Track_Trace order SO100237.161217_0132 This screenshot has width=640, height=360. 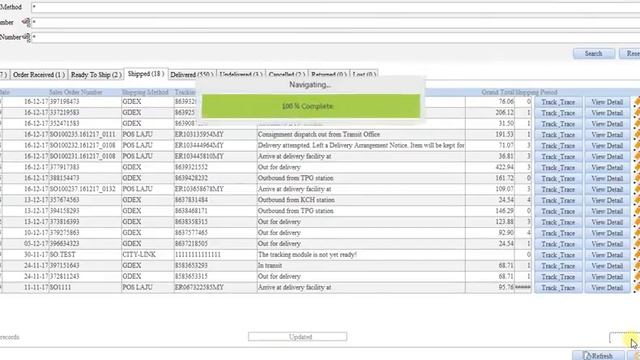click(558, 189)
